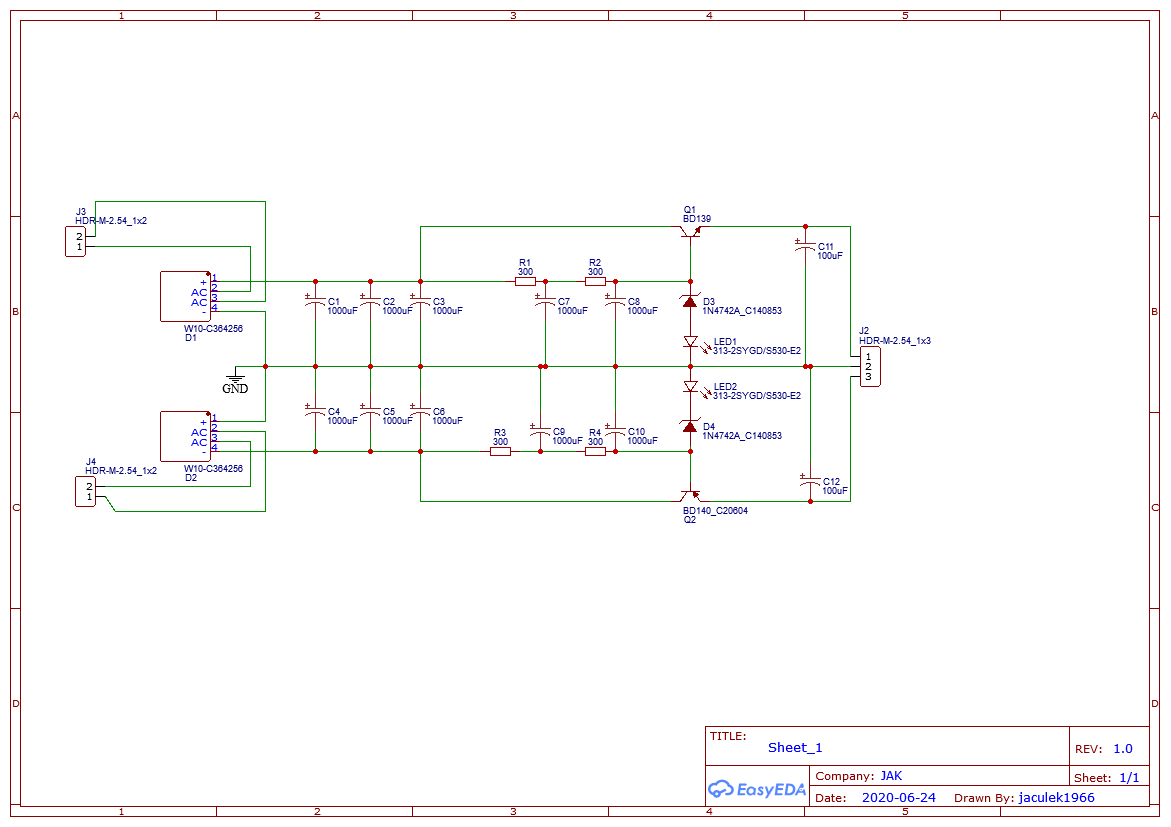
Task: Select the D2 bridge rectifier block
Action: pos(185,436)
